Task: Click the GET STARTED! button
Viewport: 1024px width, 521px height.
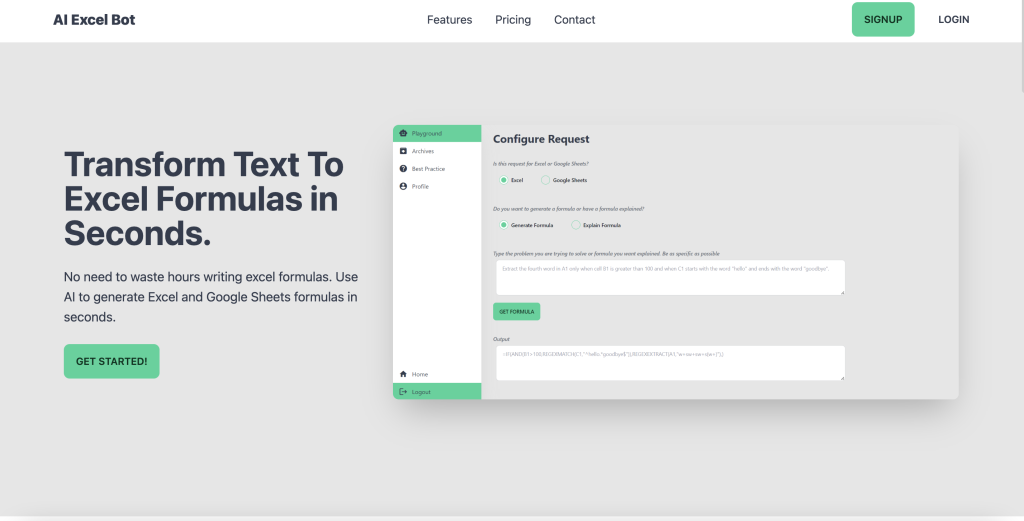Action: (x=112, y=361)
